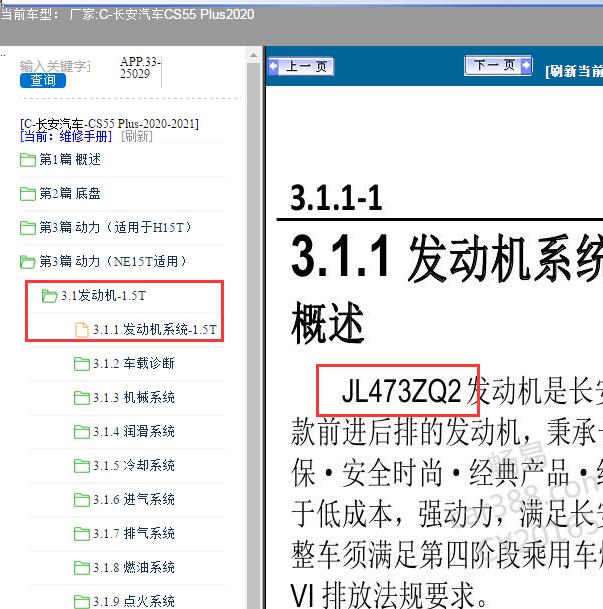The width and height of the screenshot is (603, 609).
Task: Click folder icon beside 第2篇 底盘
Action: coord(28,193)
